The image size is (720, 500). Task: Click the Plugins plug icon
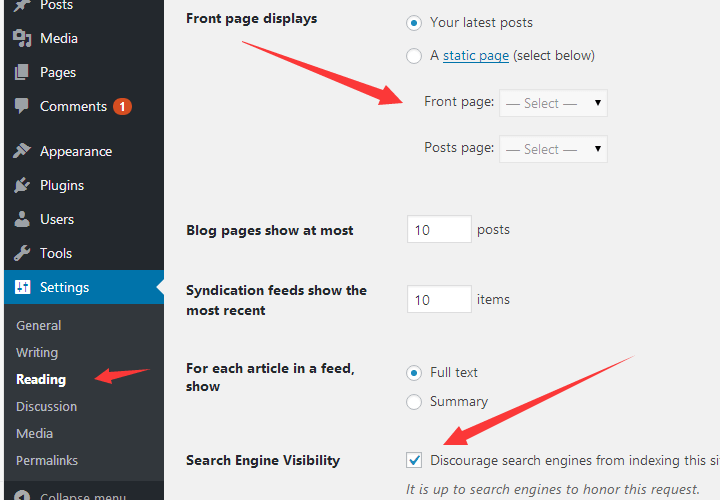[22, 185]
